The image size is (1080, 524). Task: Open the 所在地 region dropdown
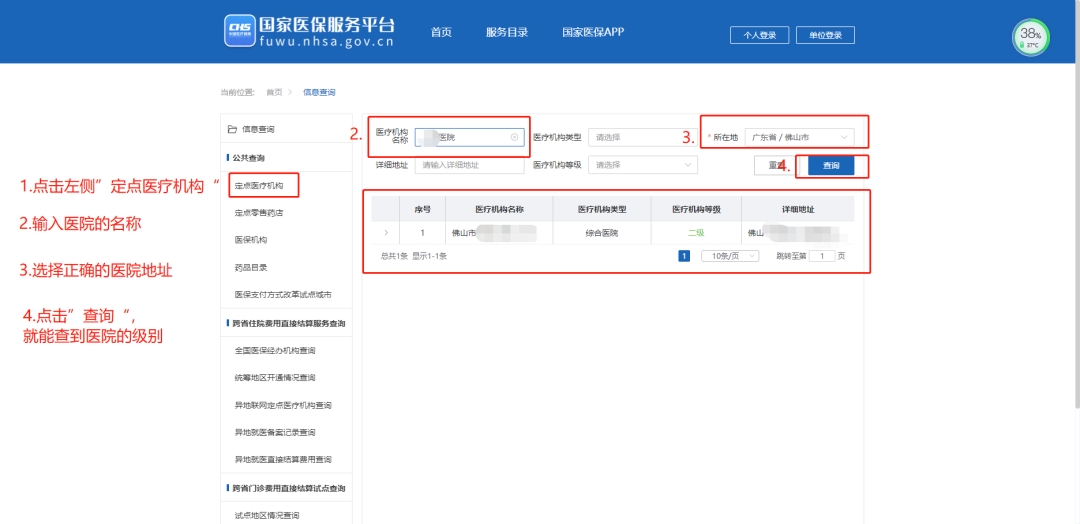pyautogui.click(x=800, y=137)
